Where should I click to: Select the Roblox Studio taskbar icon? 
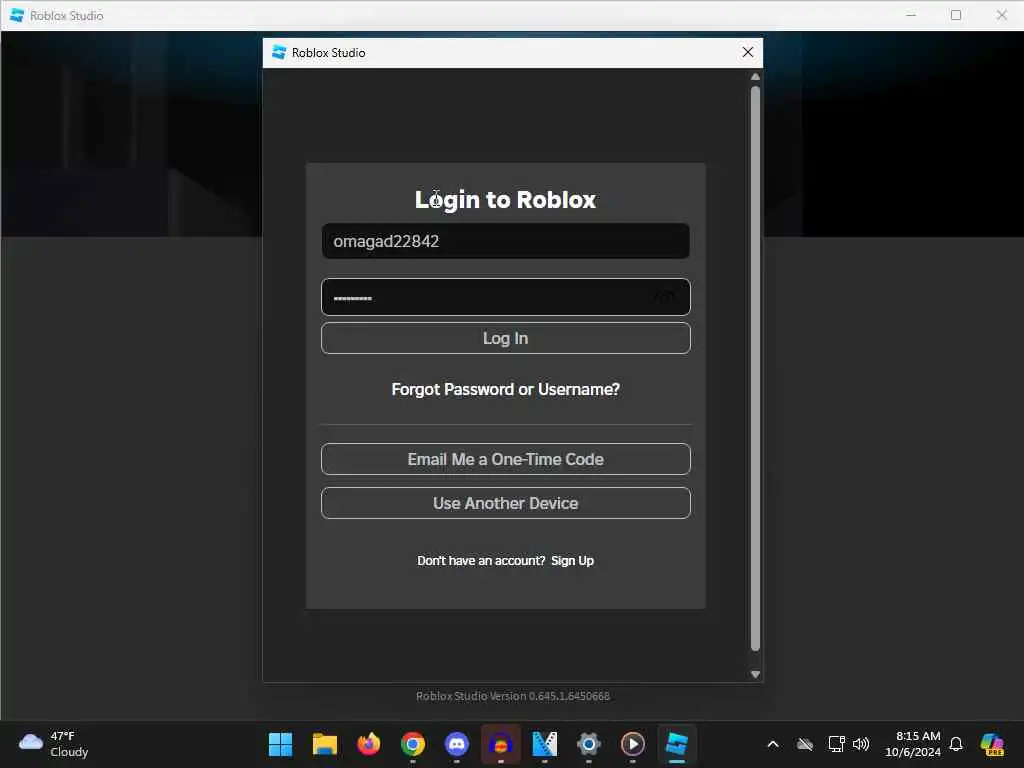(x=677, y=744)
